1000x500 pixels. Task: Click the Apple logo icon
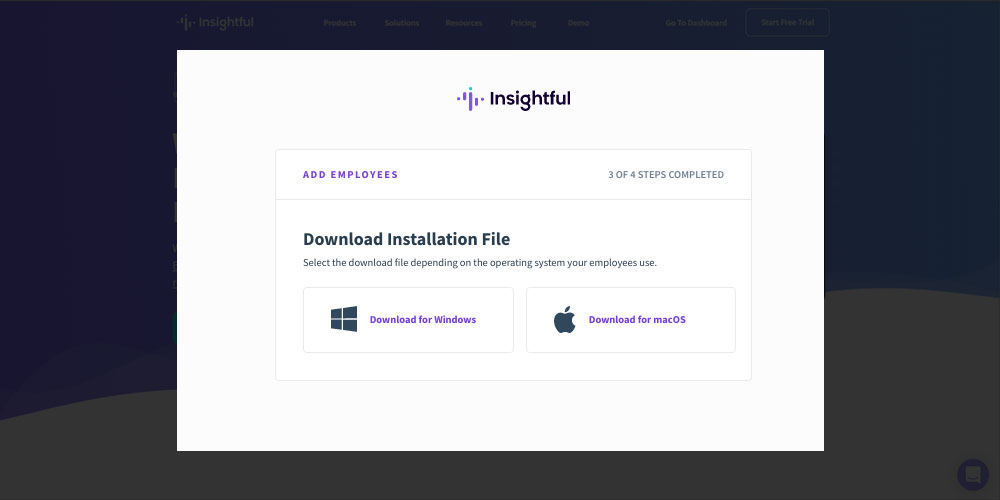(x=564, y=320)
